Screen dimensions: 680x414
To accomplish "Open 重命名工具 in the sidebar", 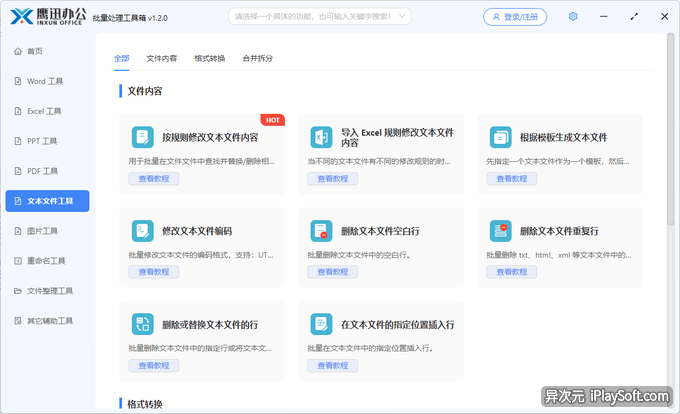I will click(47, 261).
